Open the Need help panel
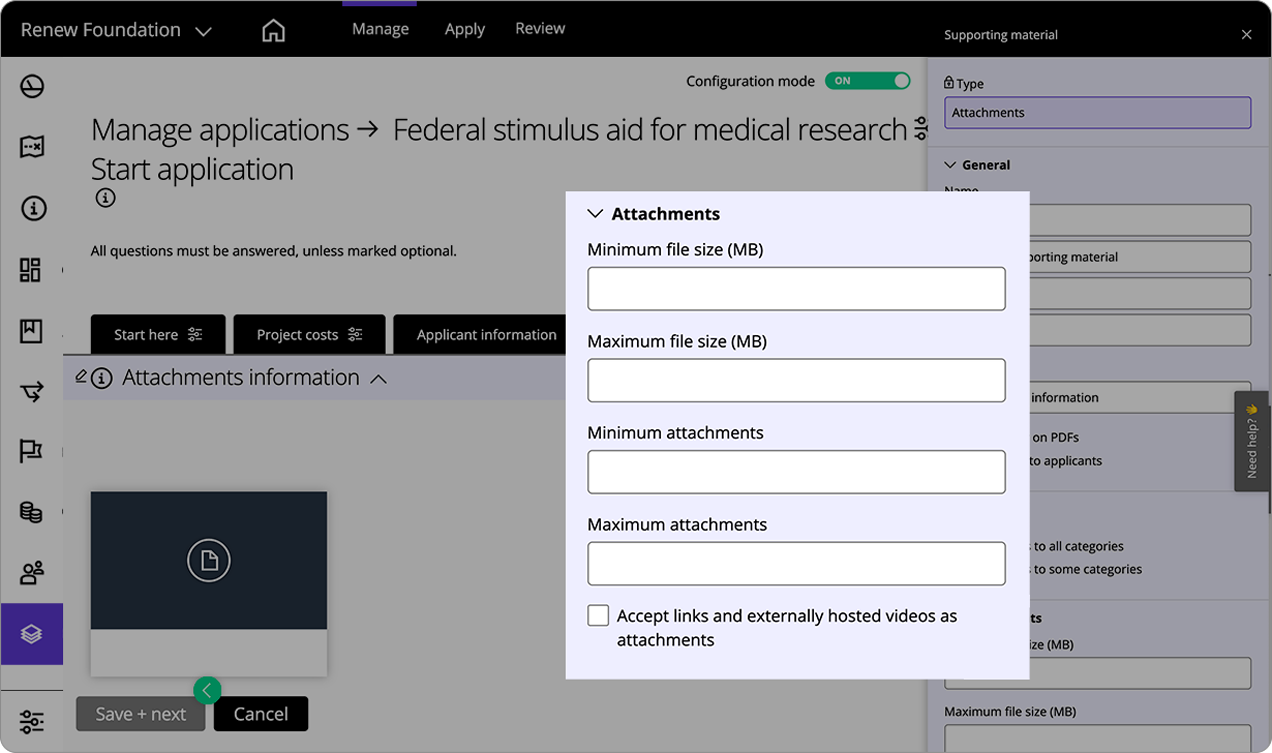This screenshot has width=1272, height=753. (1252, 440)
